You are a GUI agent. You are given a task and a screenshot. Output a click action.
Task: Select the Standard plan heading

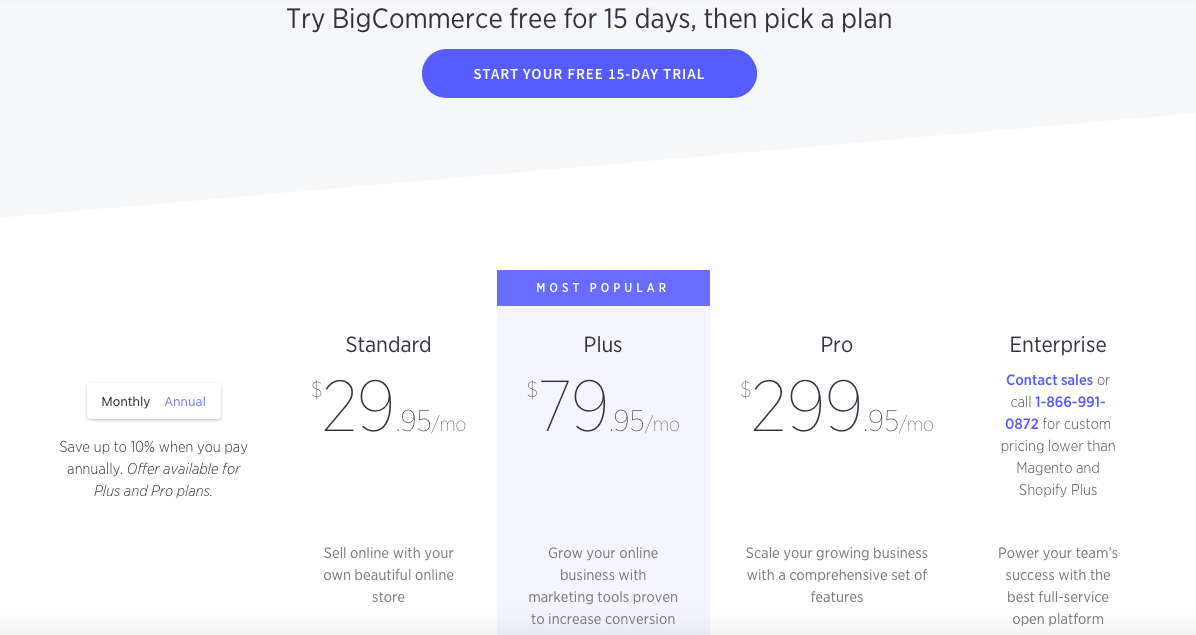(388, 345)
